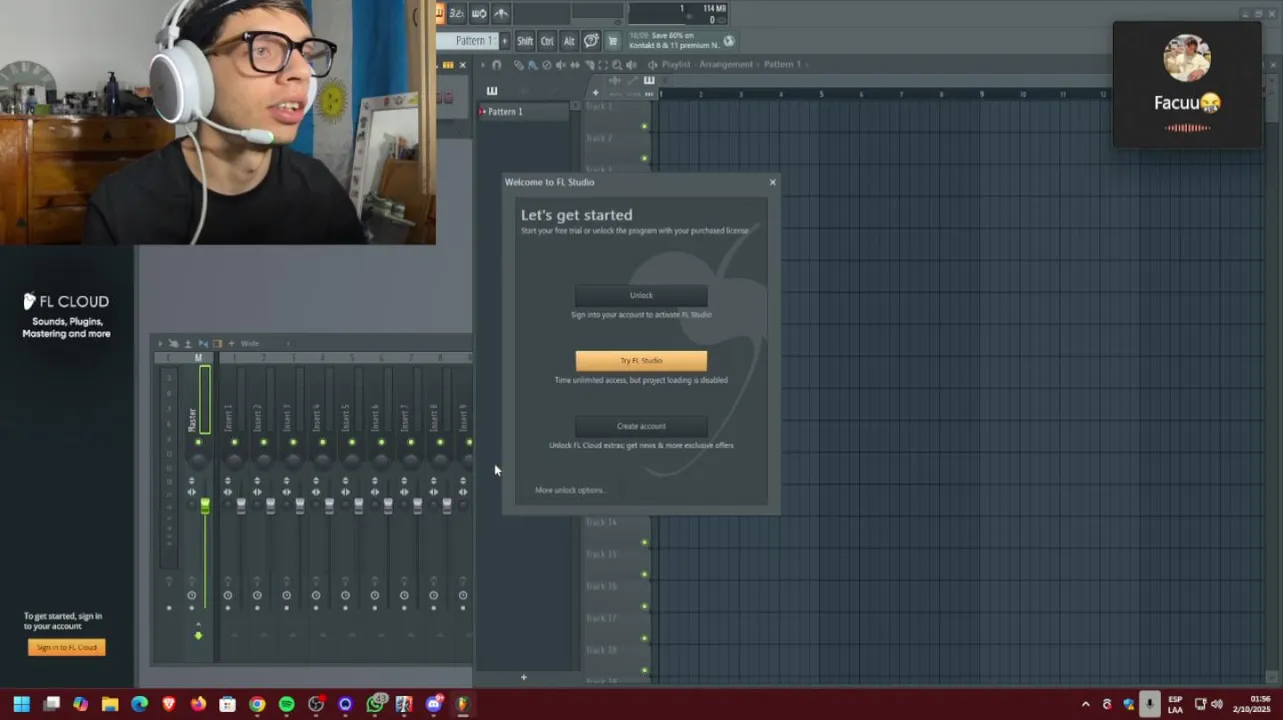Click Sign in to FL Cloud button

tap(66, 647)
